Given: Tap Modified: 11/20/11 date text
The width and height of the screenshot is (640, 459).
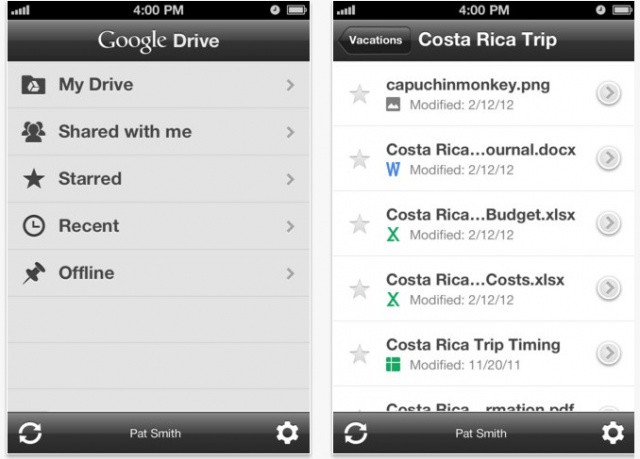Looking at the screenshot, I should tap(465, 365).
